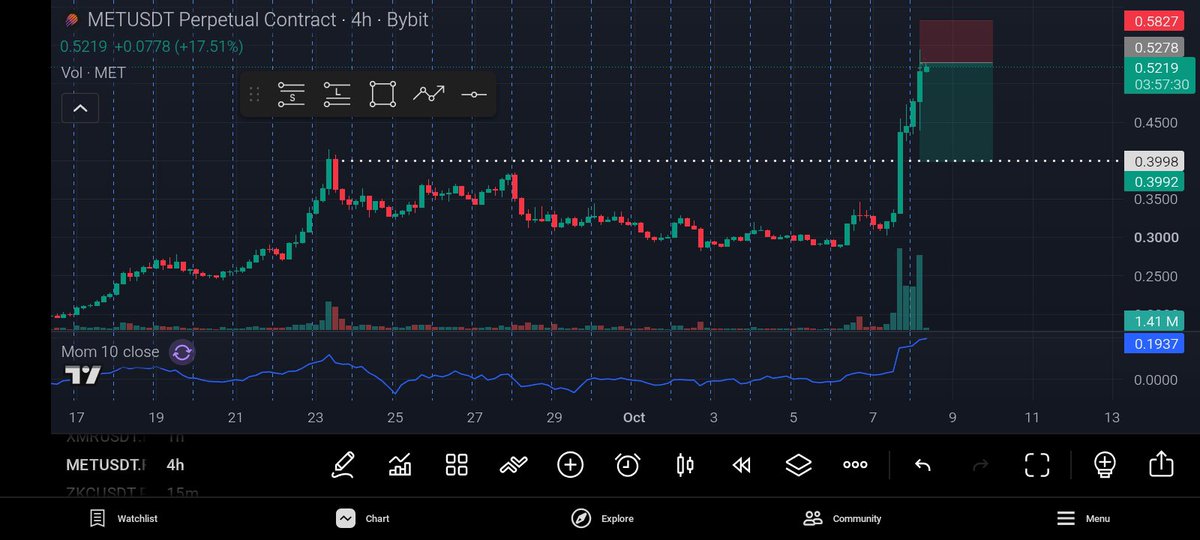Select the Mom 10 close indicator label
1200x540 pixels.
(110, 352)
